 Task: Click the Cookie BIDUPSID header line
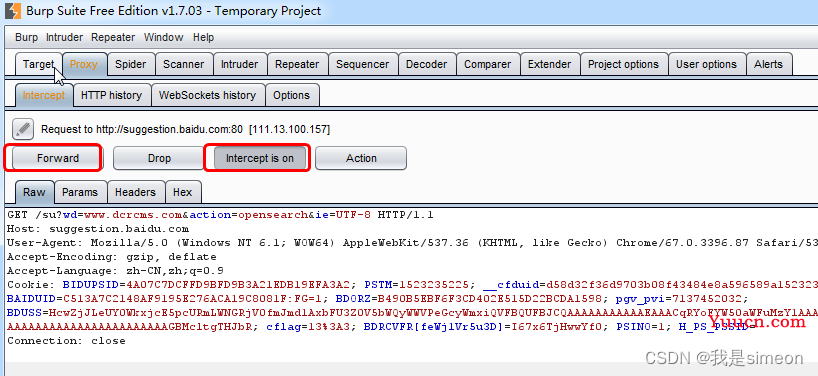[412, 285]
